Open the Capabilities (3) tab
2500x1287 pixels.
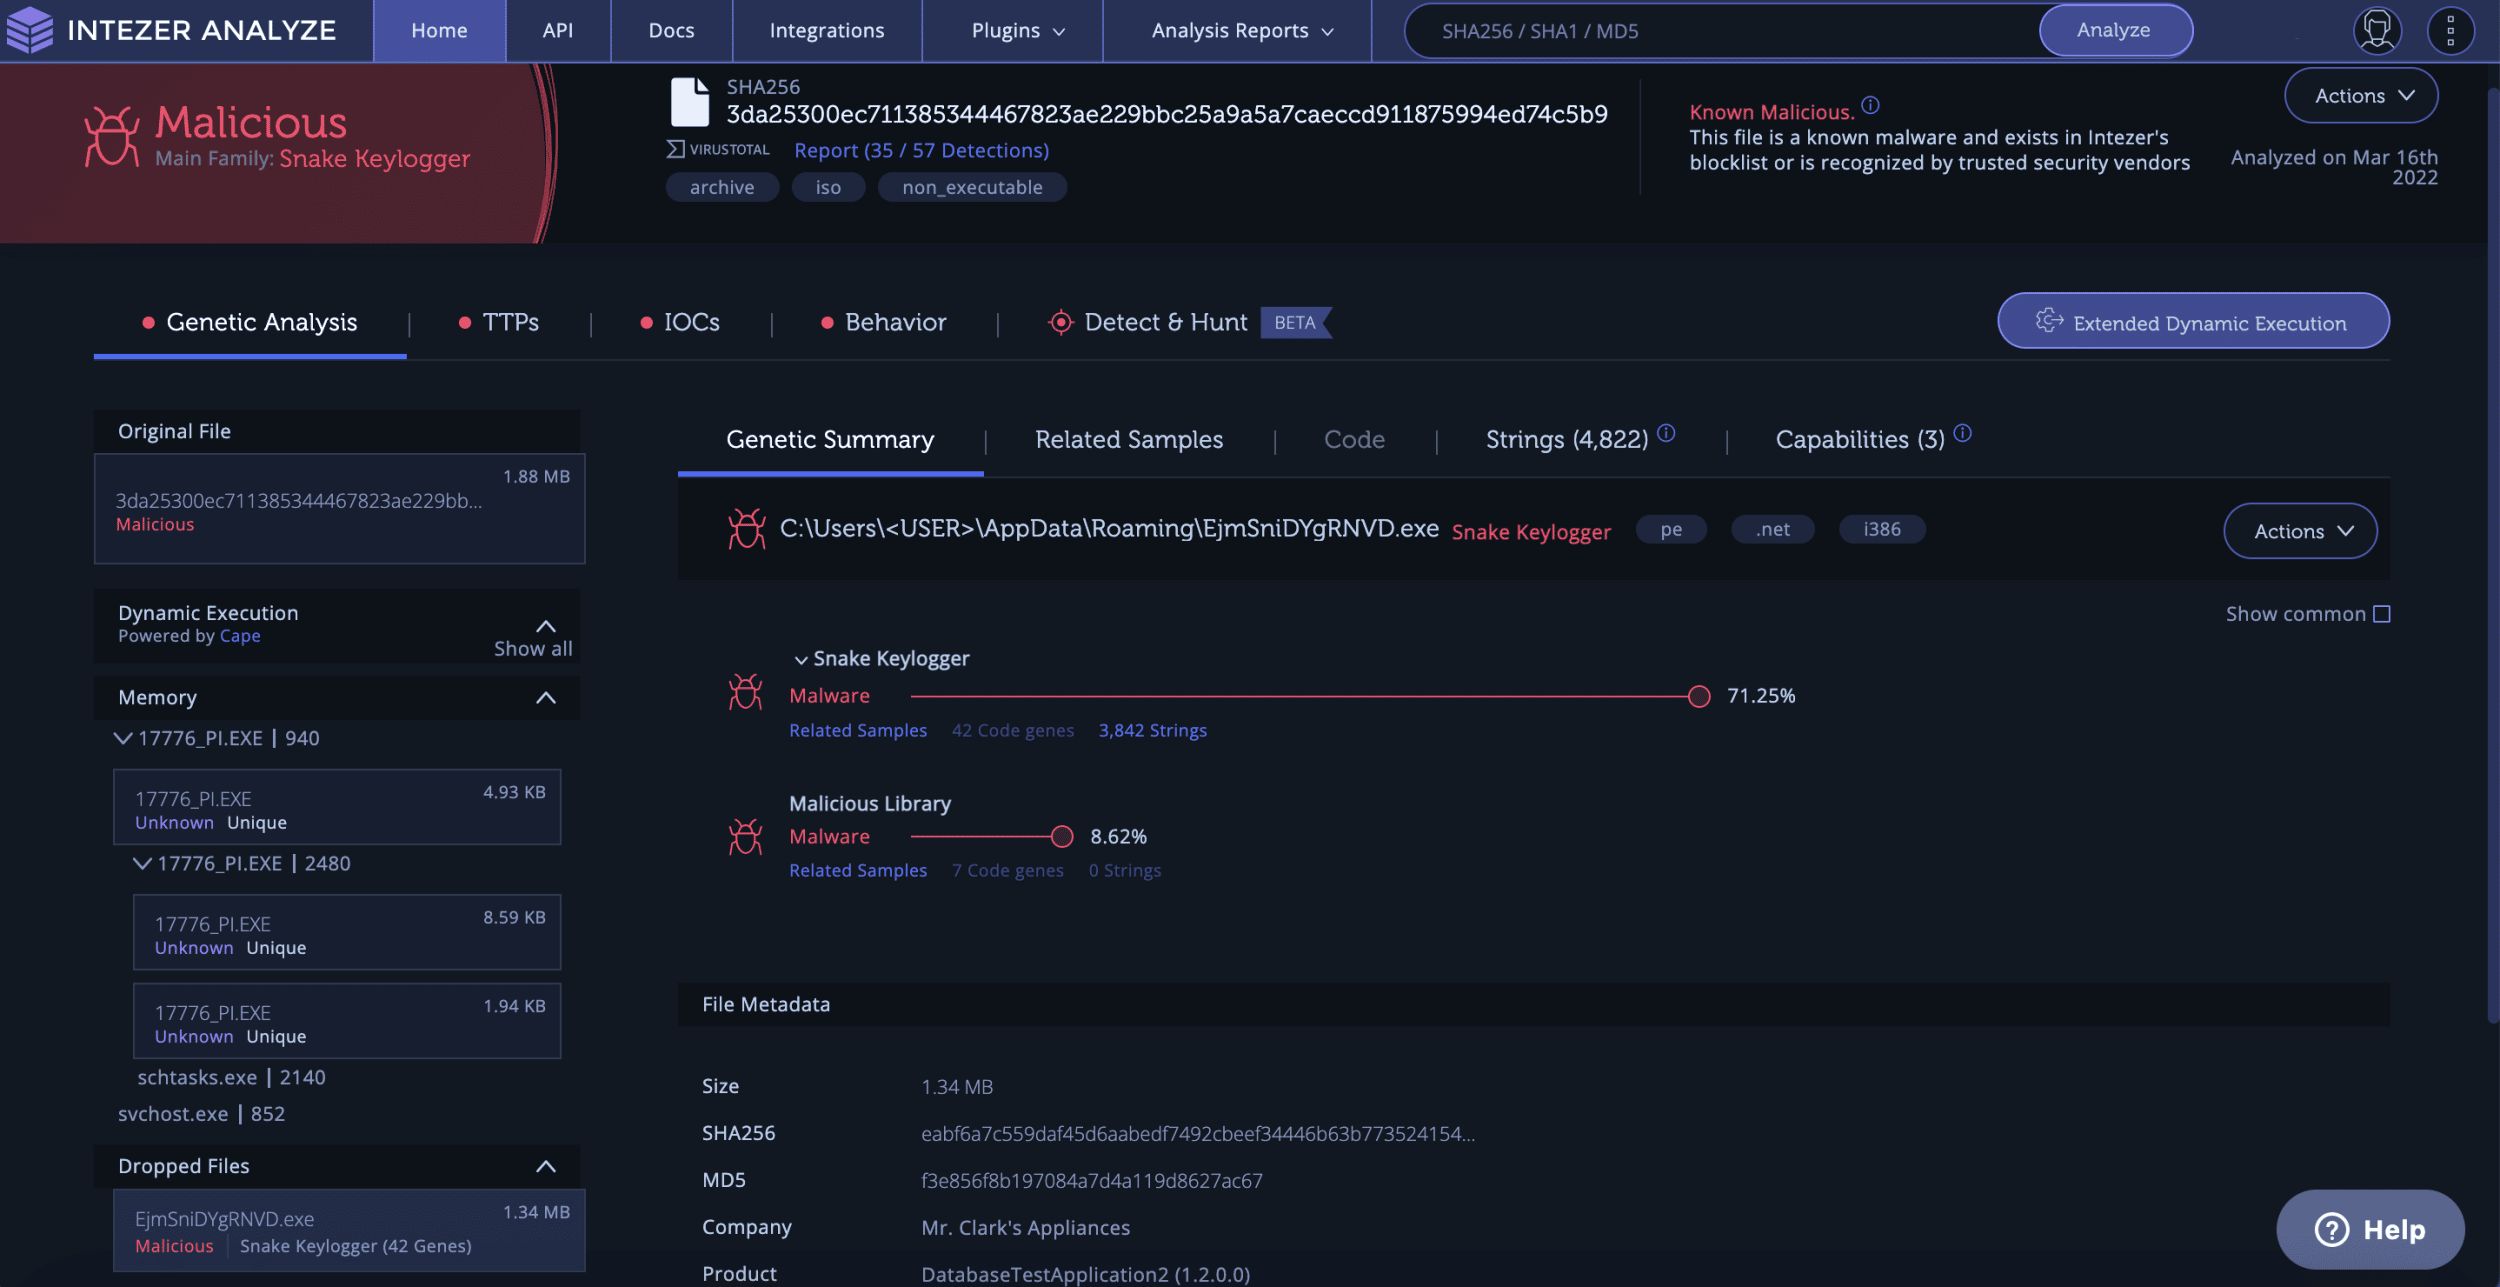click(1860, 440)
